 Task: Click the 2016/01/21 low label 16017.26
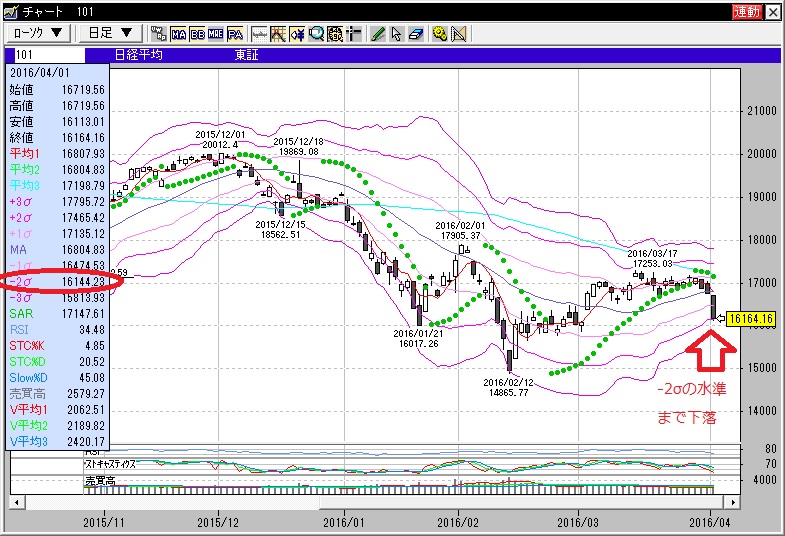(418, 339)
